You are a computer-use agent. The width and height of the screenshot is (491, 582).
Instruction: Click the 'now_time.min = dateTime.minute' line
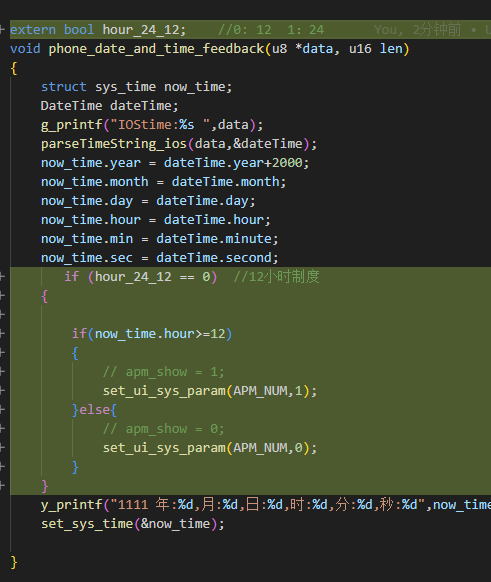160,239
